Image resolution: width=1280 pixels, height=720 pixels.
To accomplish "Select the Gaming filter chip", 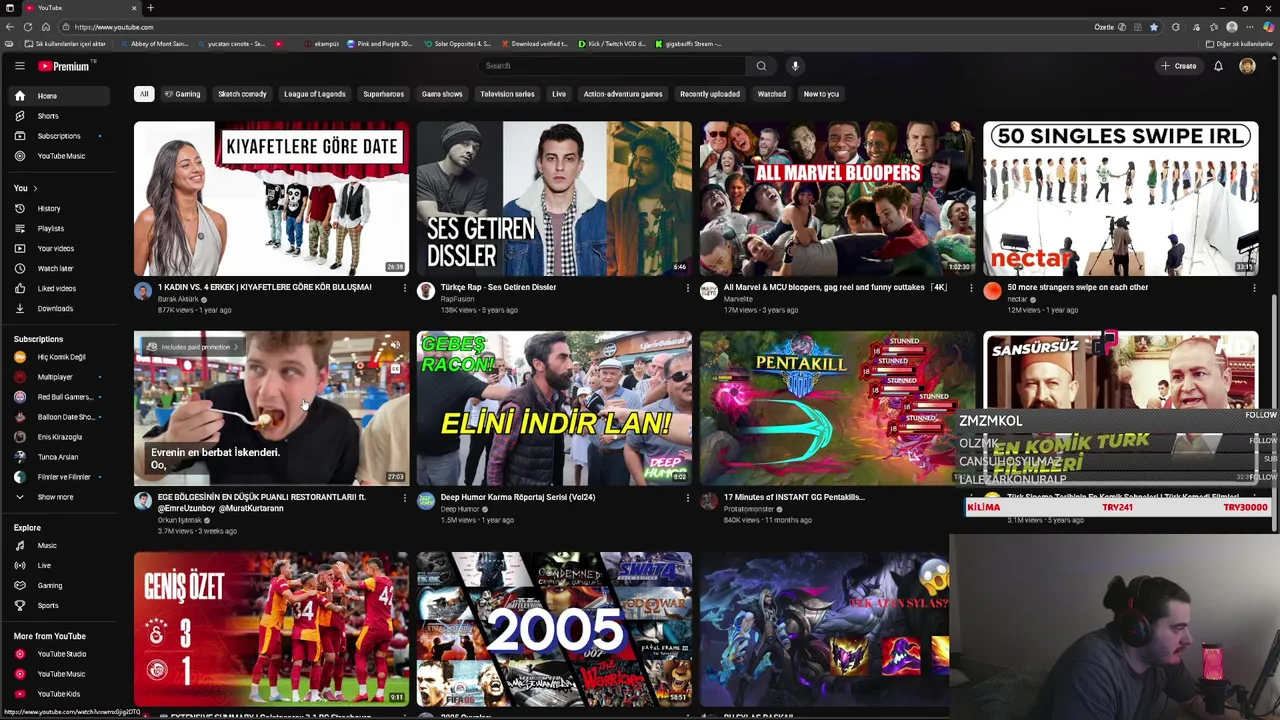I will tap(183, 94).
